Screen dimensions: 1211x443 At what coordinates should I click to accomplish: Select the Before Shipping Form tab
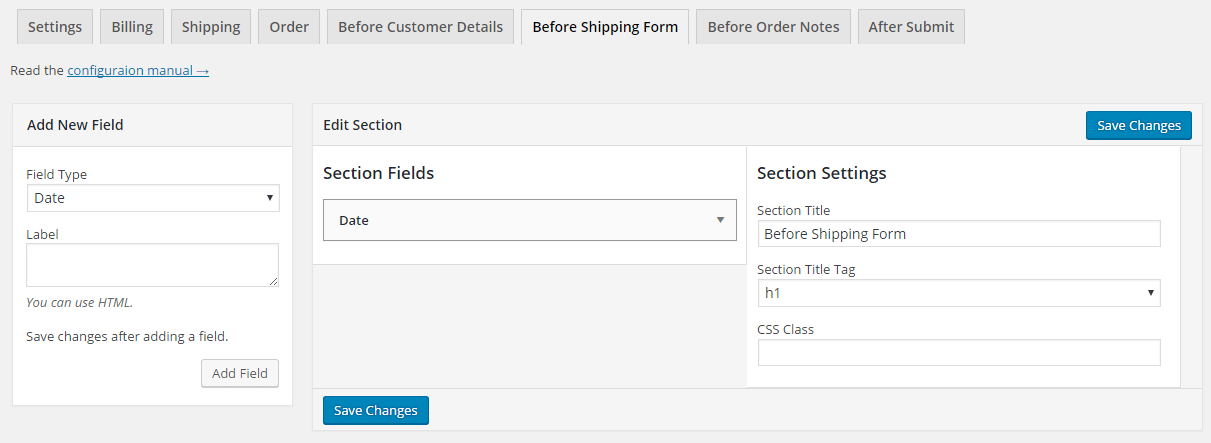(605, 27)
